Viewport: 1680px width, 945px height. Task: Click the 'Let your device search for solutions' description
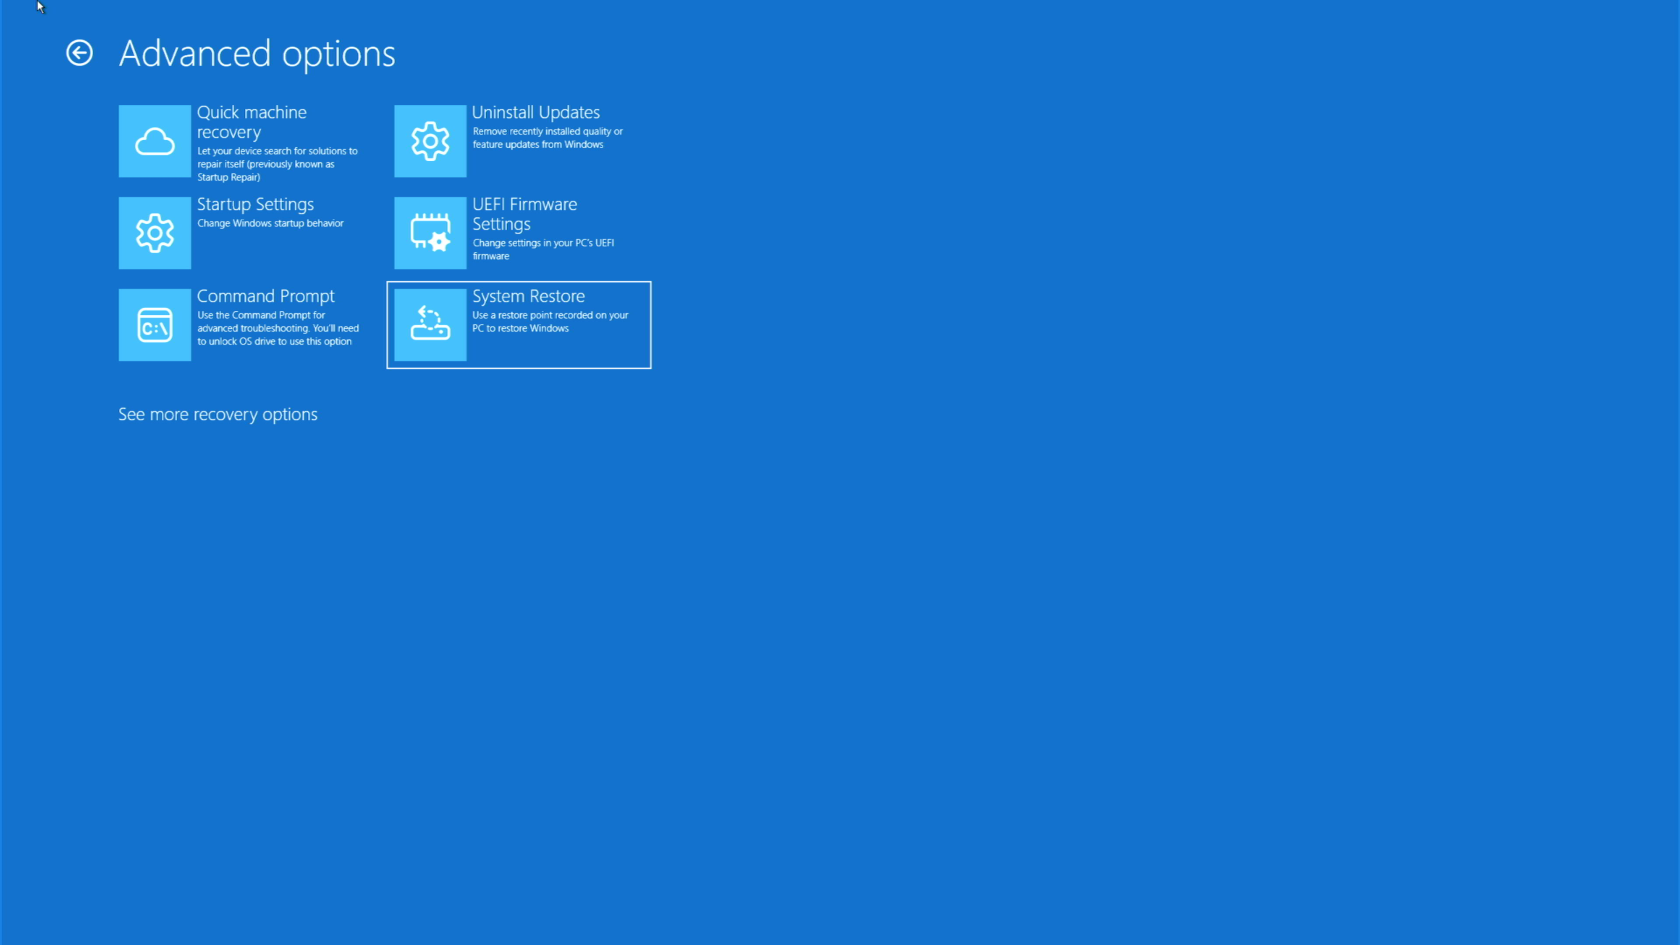pyautogui.click(x=277, y=164)
